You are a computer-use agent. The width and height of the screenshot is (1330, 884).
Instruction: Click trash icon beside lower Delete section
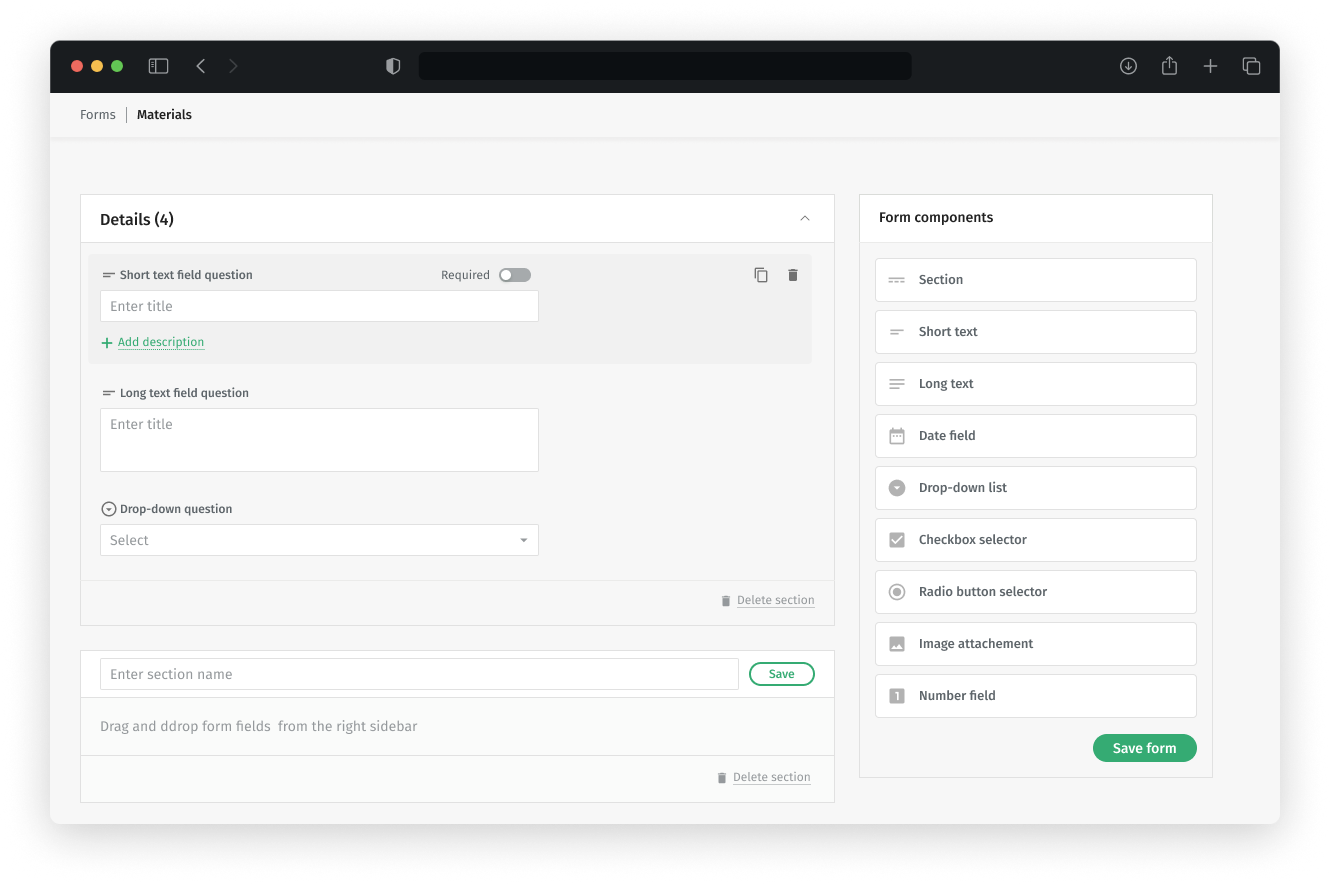coord(722,778)
